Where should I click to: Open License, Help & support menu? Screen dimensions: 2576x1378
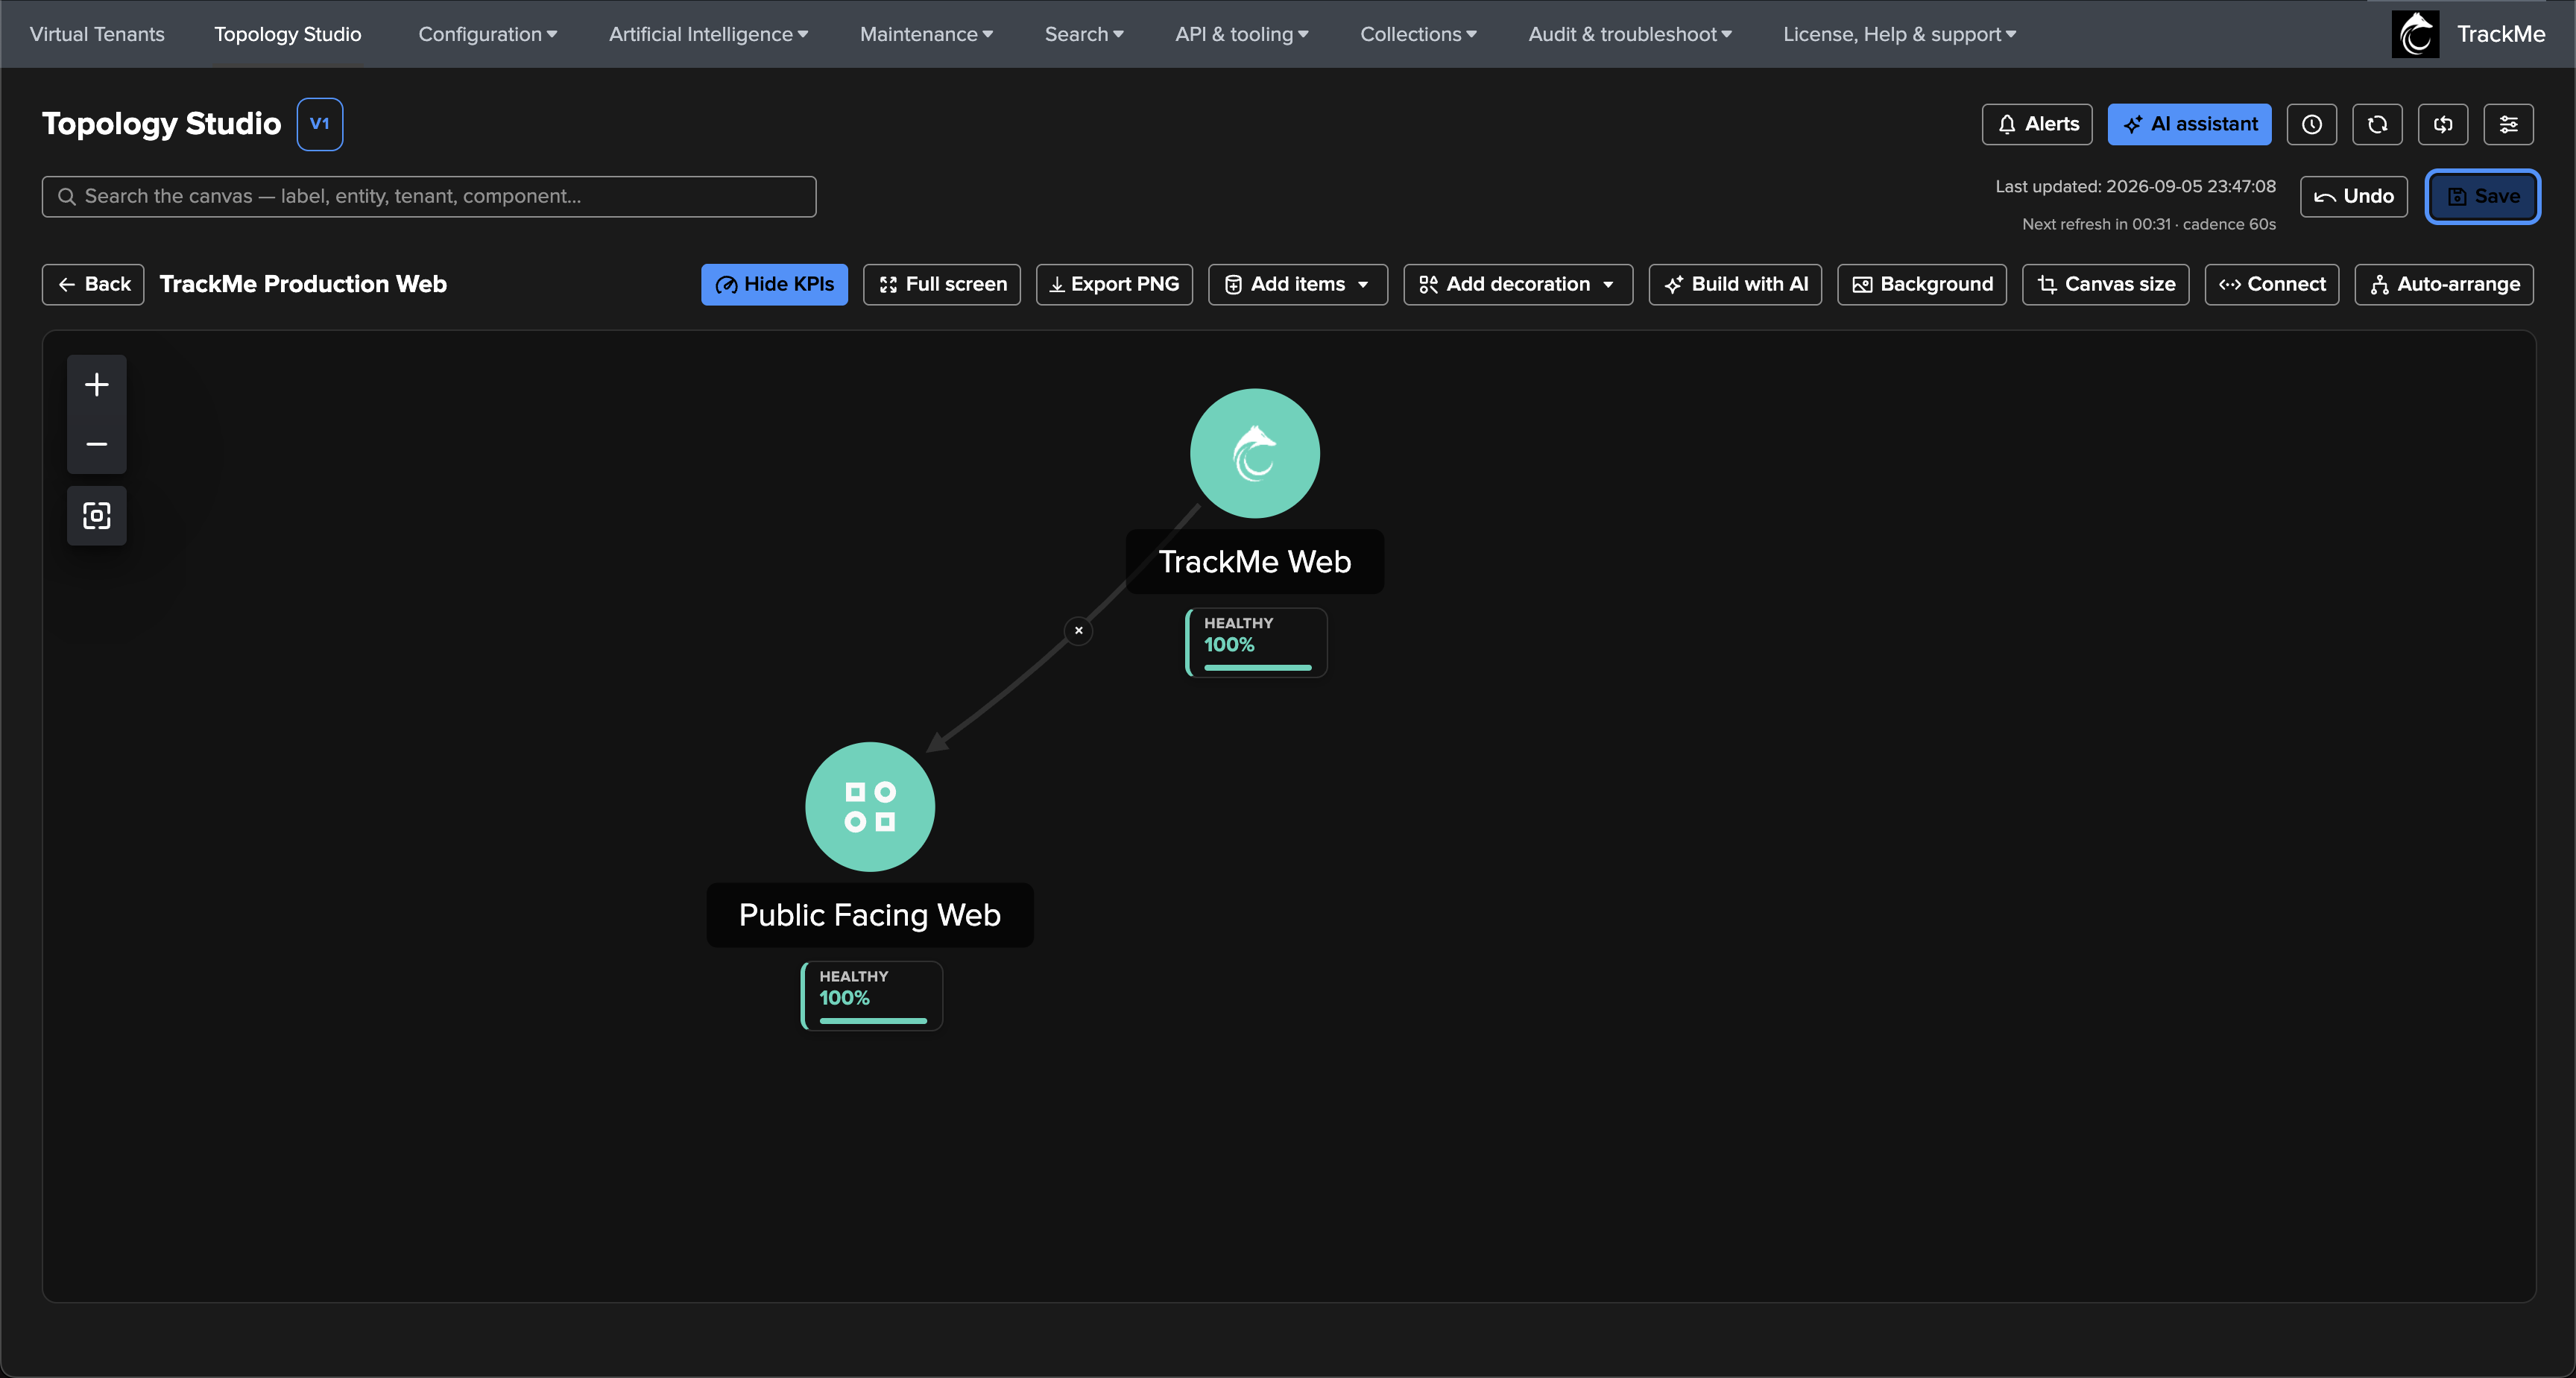tap(1899, 34)
